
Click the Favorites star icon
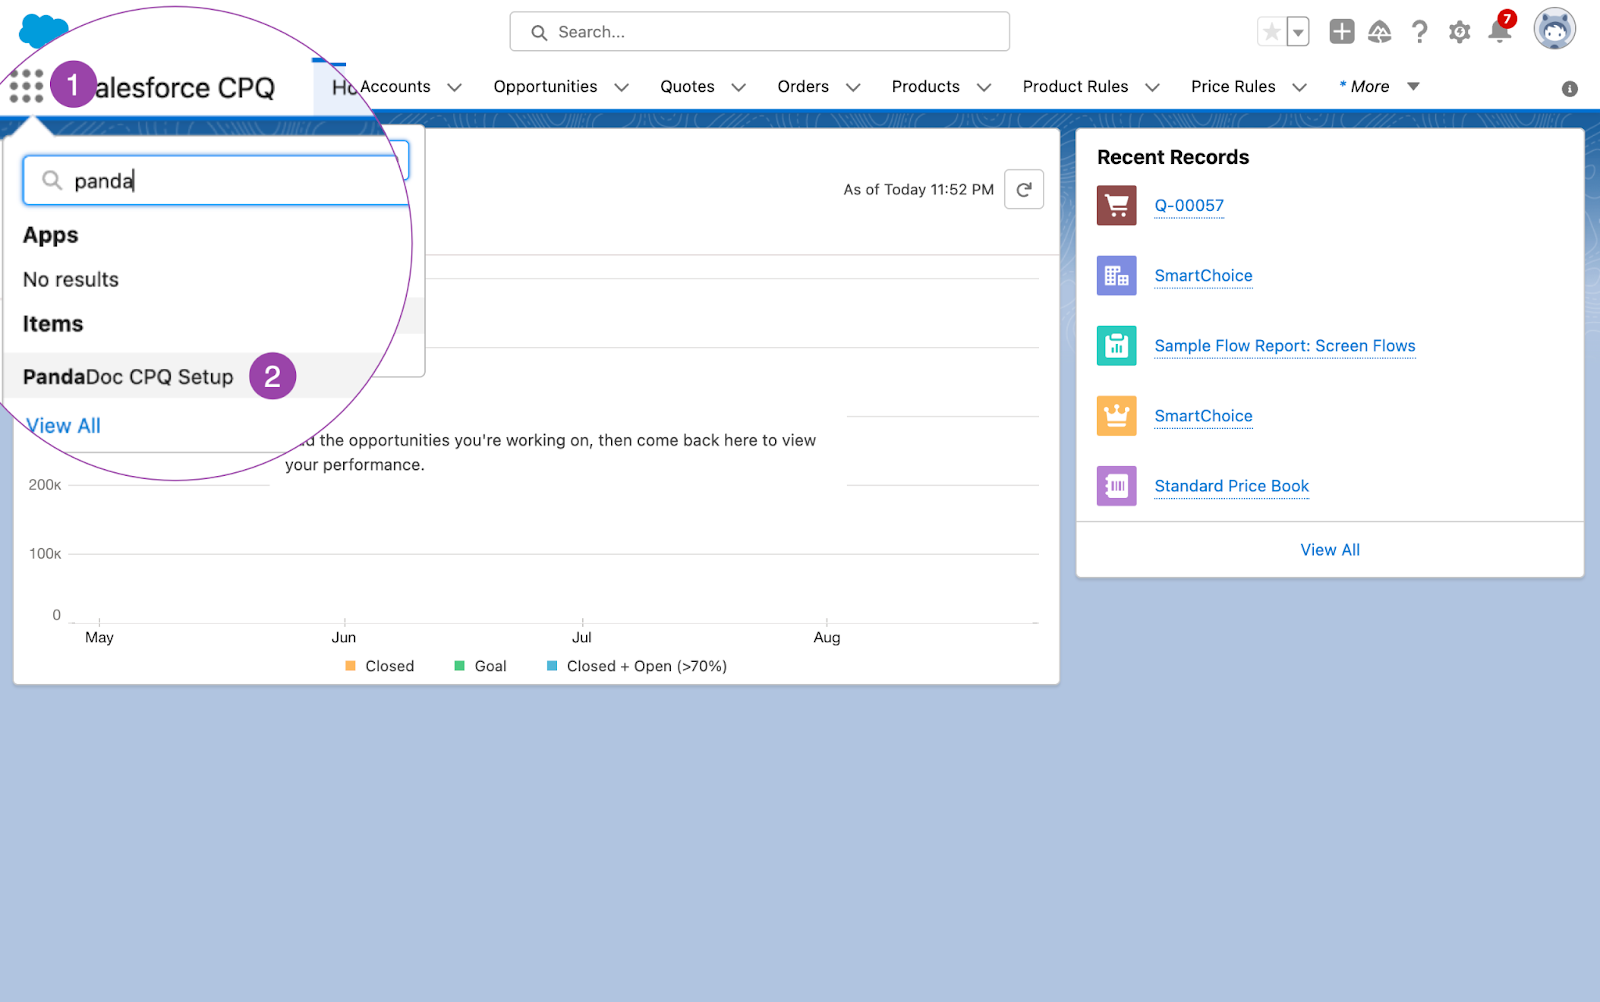tap(1271, 32)
